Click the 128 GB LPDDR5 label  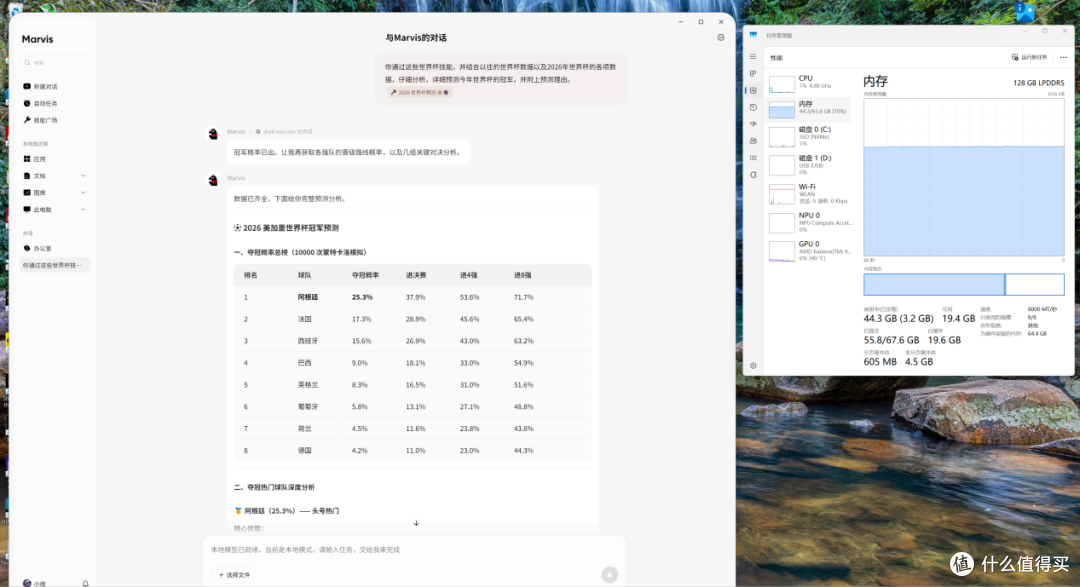tap(1038, 83)
